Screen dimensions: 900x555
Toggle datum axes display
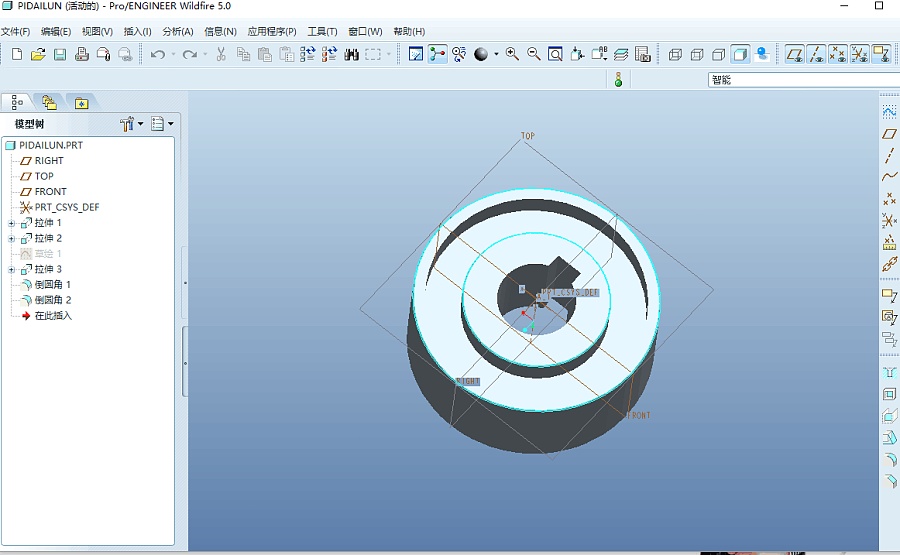[816, 55]
